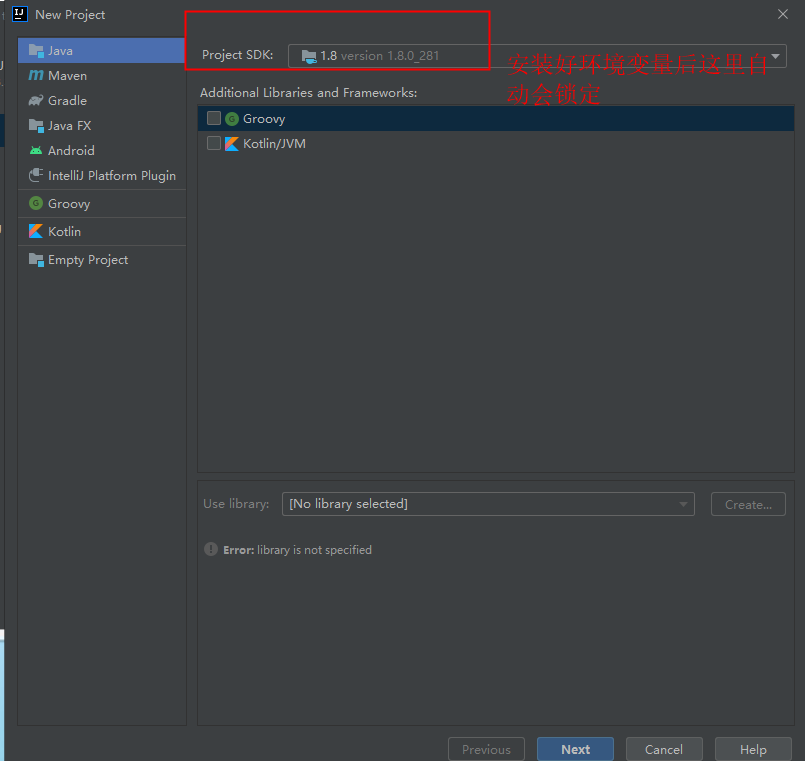
Task: Click the Groovy framework icon in libraries list
Action: pos(232,119)
